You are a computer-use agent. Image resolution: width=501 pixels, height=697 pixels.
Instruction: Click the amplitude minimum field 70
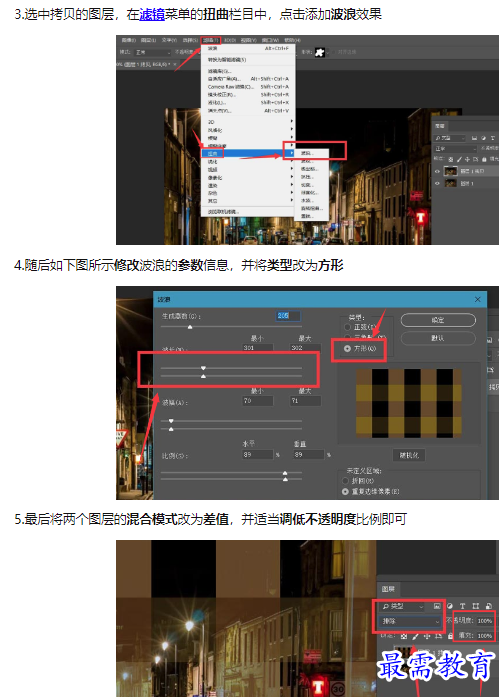tap(257, 401)
